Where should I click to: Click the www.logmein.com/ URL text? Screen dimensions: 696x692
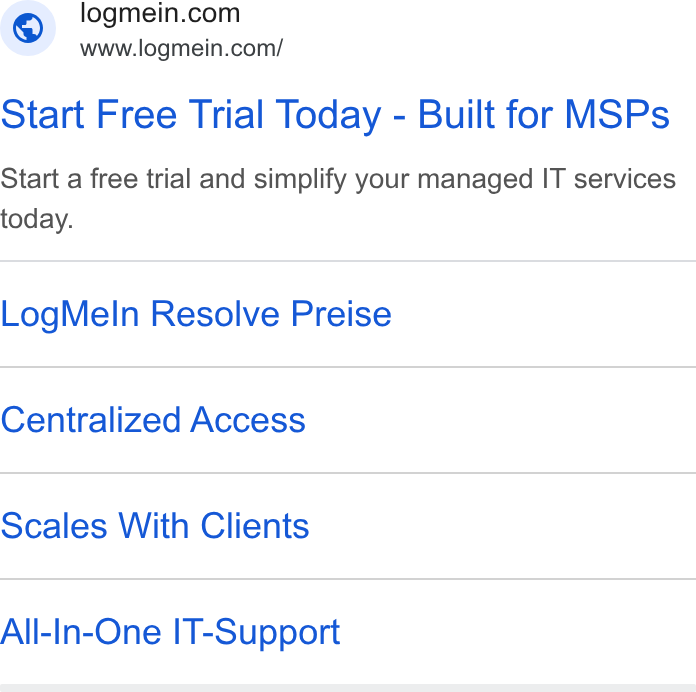coord(181,48)
